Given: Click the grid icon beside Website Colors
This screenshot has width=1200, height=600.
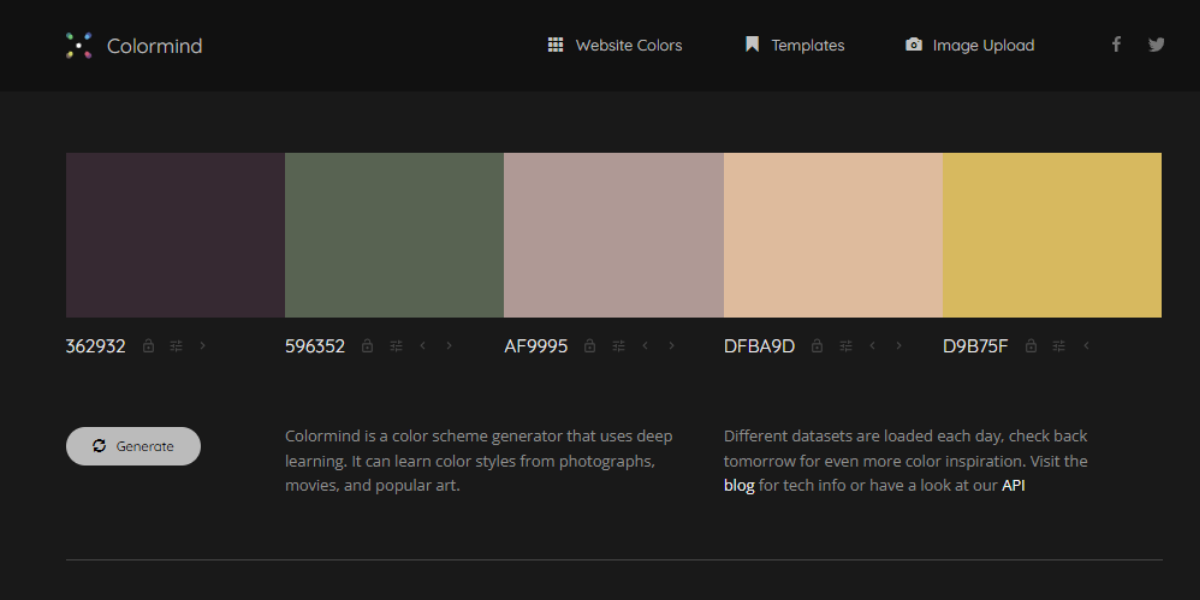Looking at the screenshot, I should tap(556, 44).
